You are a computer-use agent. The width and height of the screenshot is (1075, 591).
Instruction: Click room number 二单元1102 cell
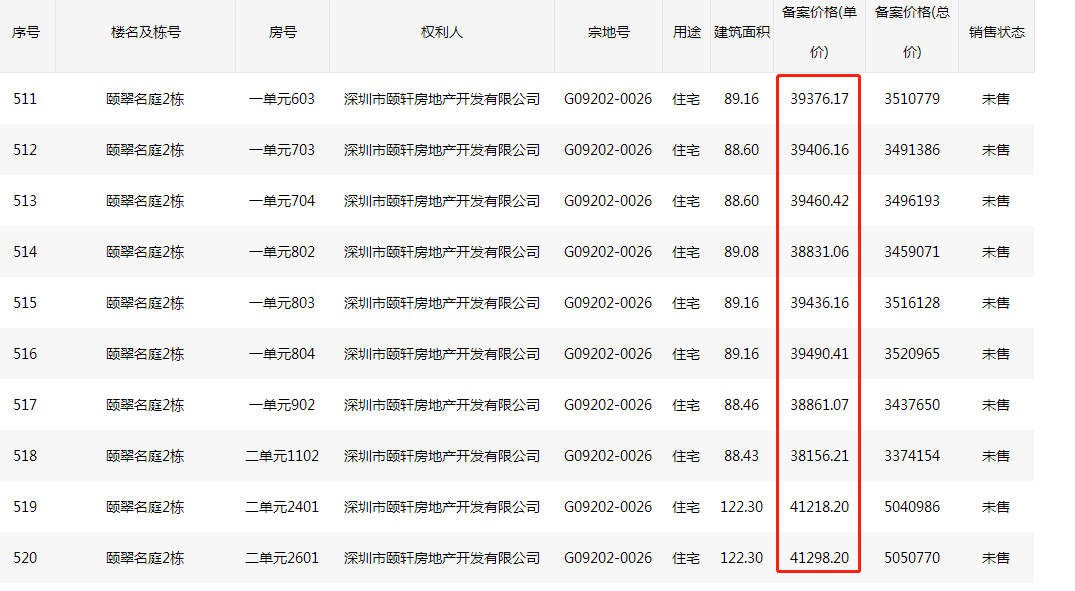(282, 456)
